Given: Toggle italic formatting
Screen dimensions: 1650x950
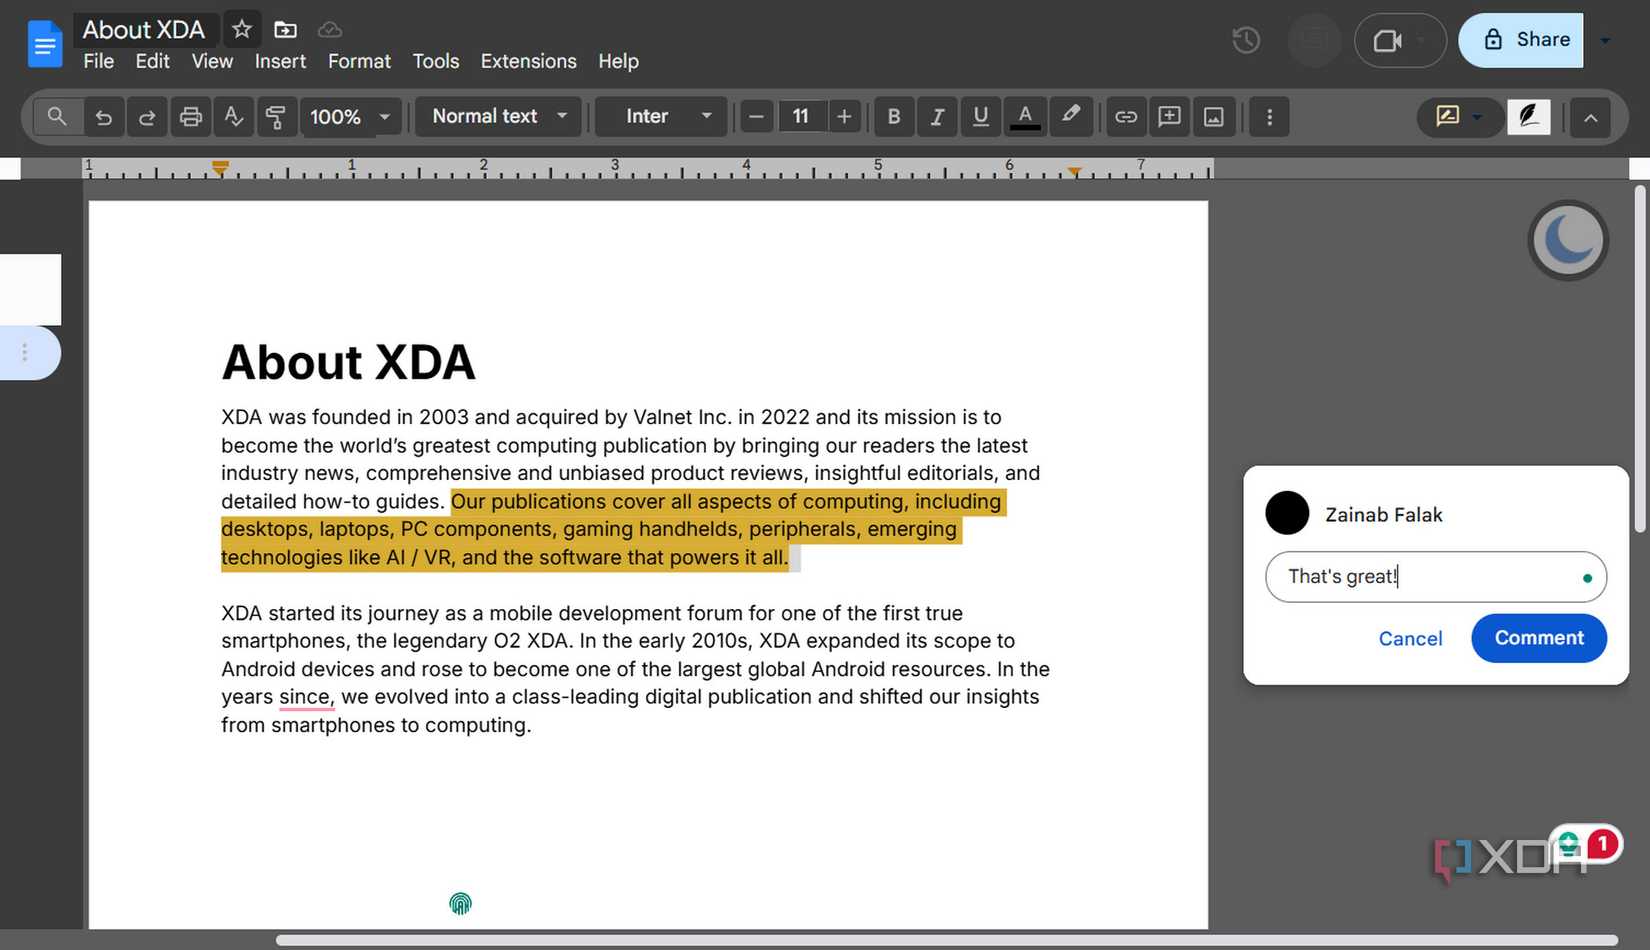Looking at the screenshot, I should click(937, 117).
